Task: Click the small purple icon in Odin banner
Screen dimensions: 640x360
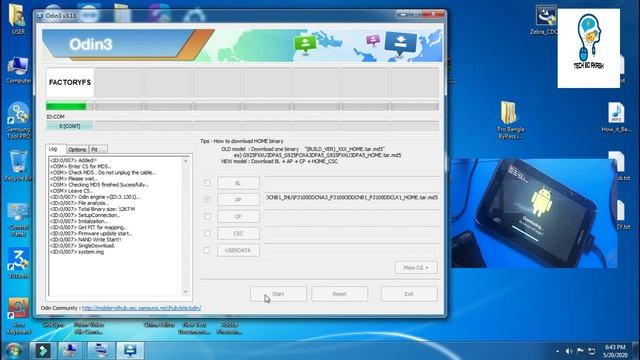Action: 373,40
